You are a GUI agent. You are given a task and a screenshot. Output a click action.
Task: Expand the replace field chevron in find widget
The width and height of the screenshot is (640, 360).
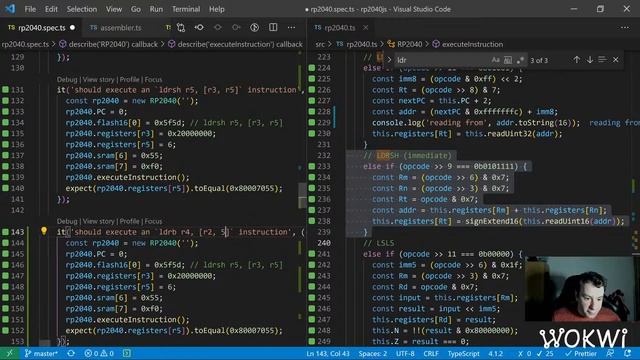[x=389, y=60]
